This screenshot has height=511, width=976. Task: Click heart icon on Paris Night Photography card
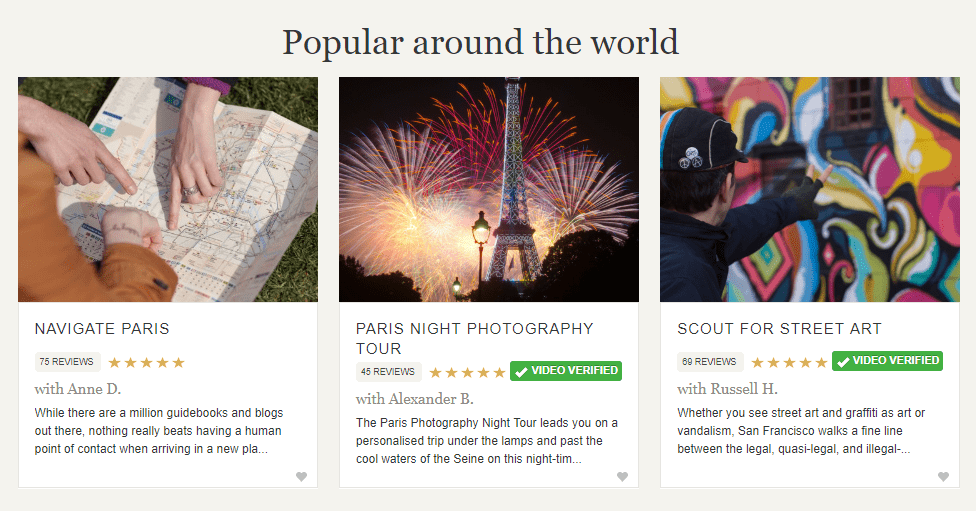click(x=622, y=477)
